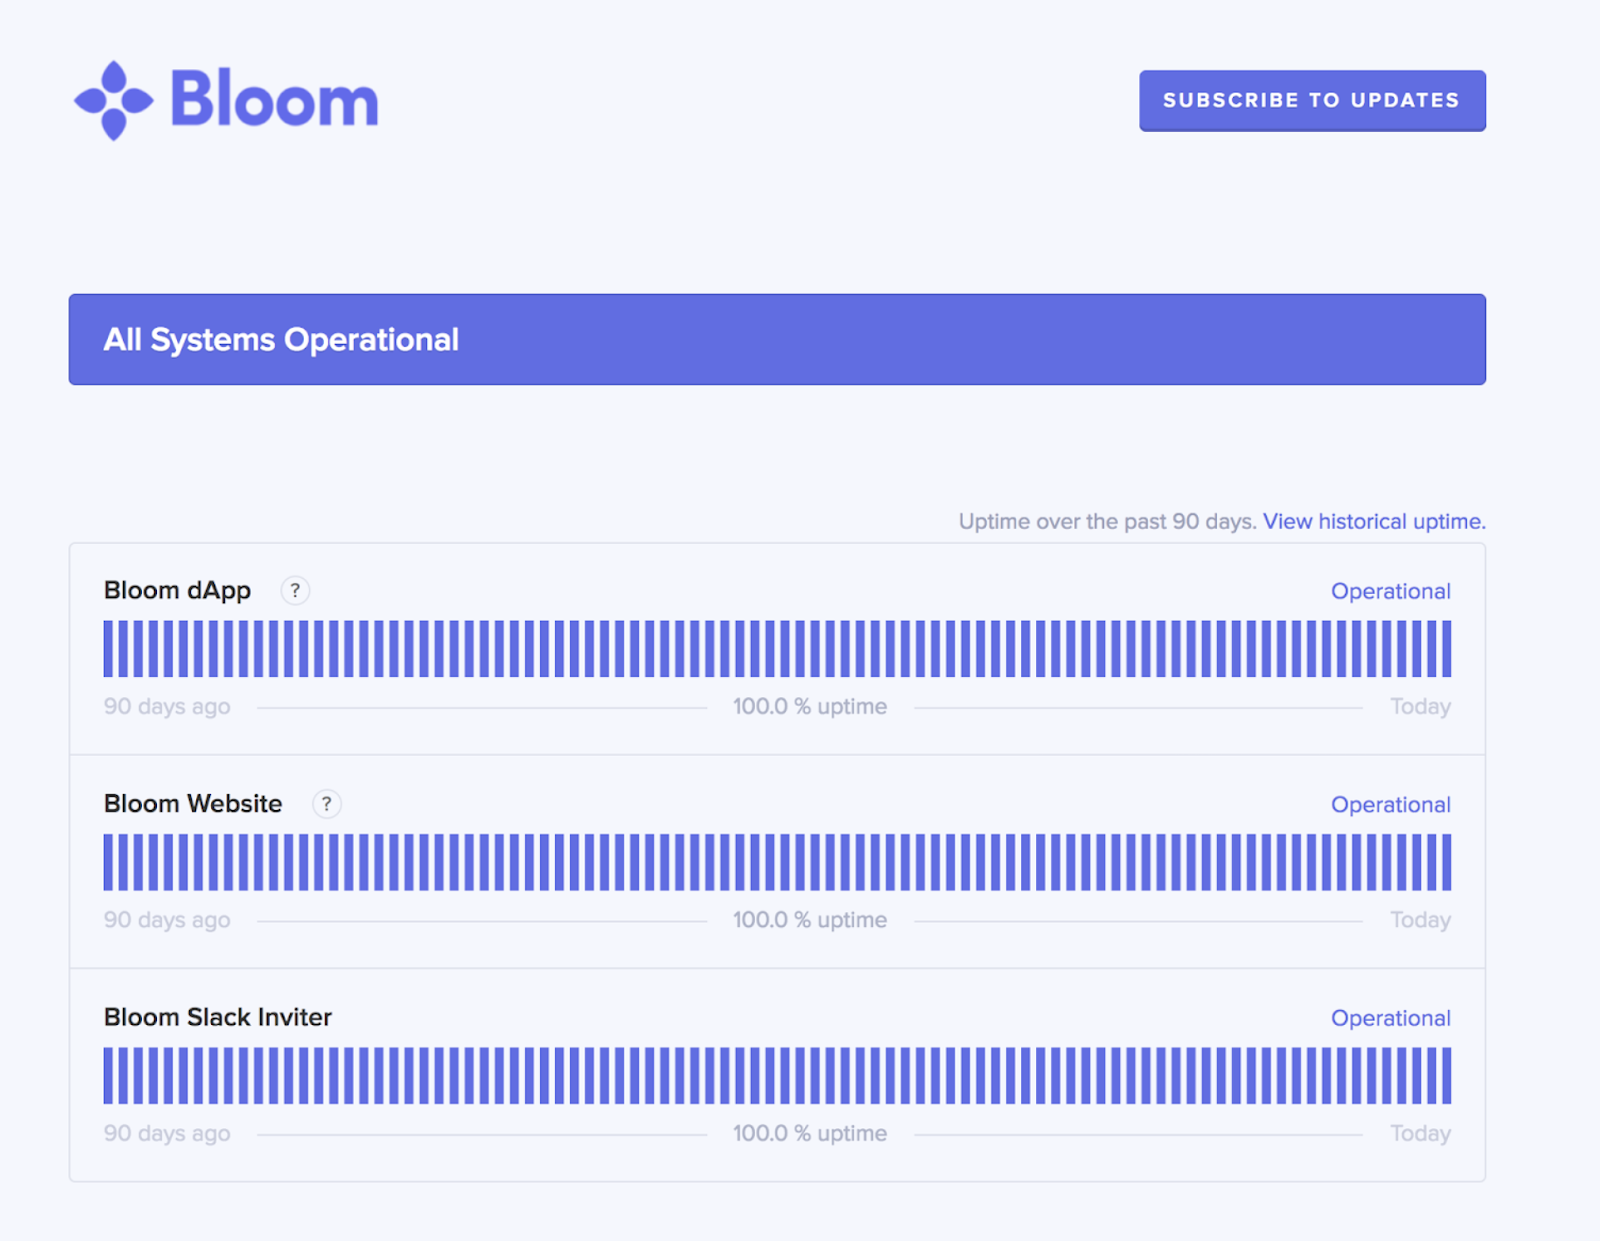Select today's uptime bar for Bloom Website
This screenshot has width=1600, height=1241.
point(1446,862)
